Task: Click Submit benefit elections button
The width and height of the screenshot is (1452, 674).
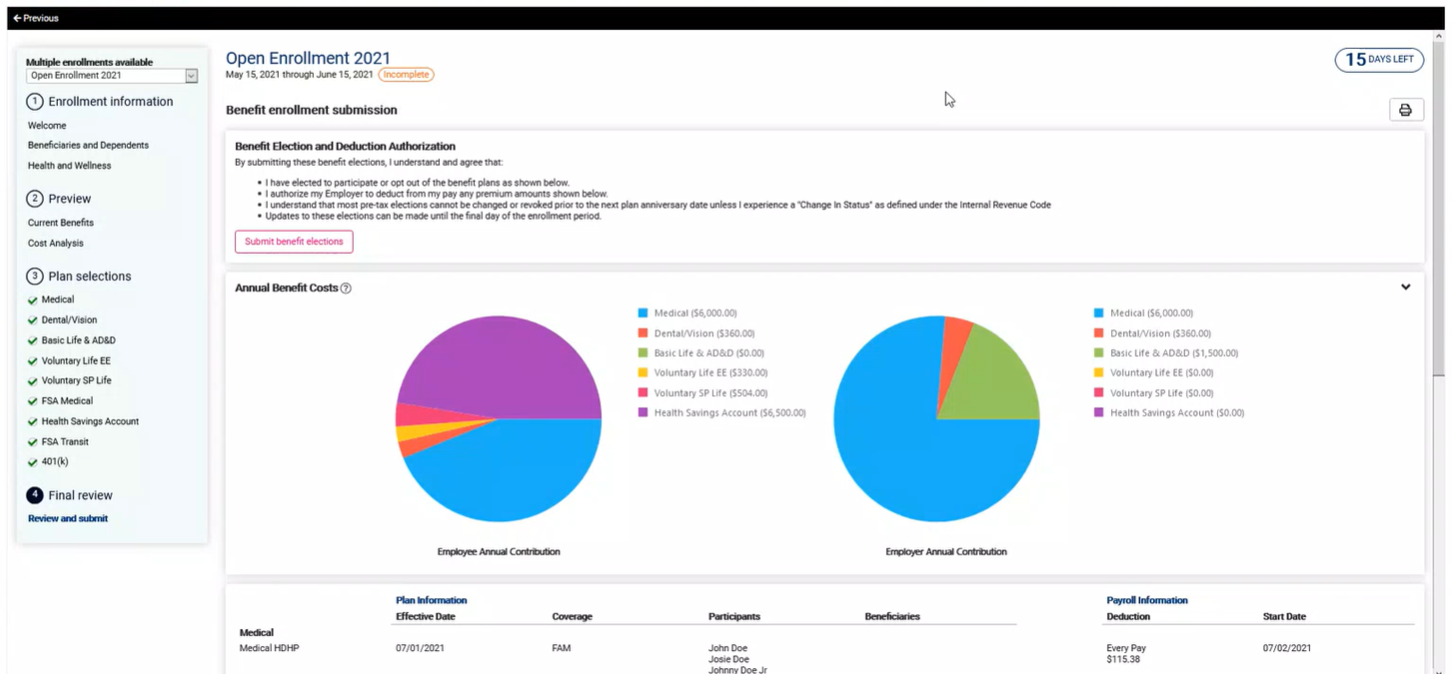Action: 294,242
